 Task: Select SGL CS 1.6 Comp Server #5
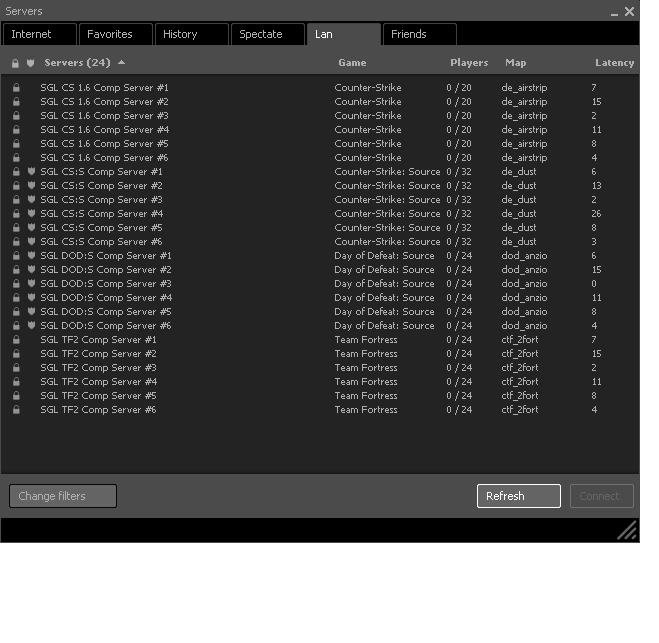click(x=319, y=144)
